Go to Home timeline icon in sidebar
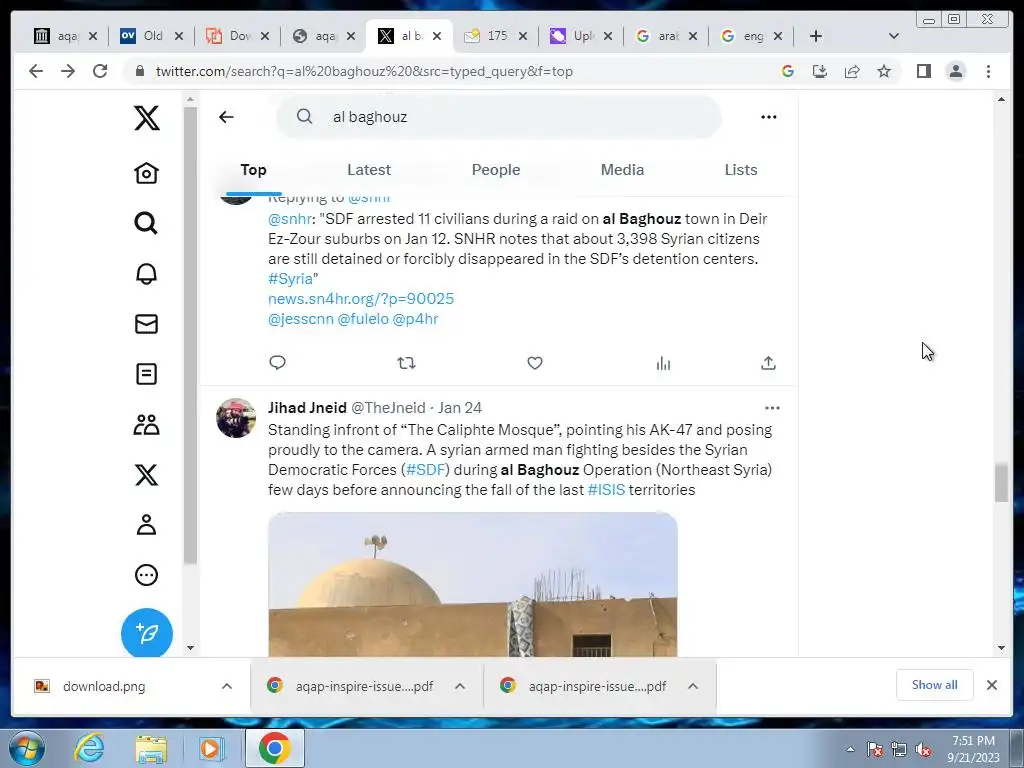This screenshot has width=1024, height=768. [x=146, y=173]
